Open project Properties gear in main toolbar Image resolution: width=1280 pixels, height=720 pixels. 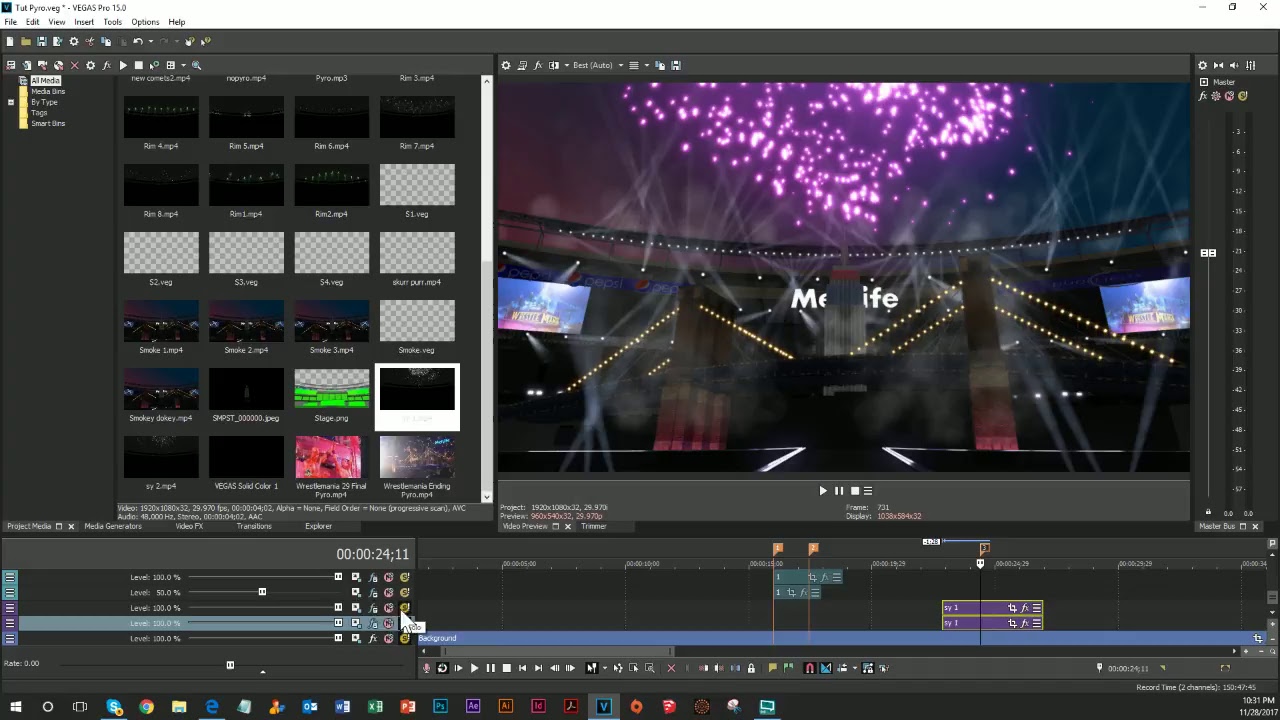tap(73, 41)
